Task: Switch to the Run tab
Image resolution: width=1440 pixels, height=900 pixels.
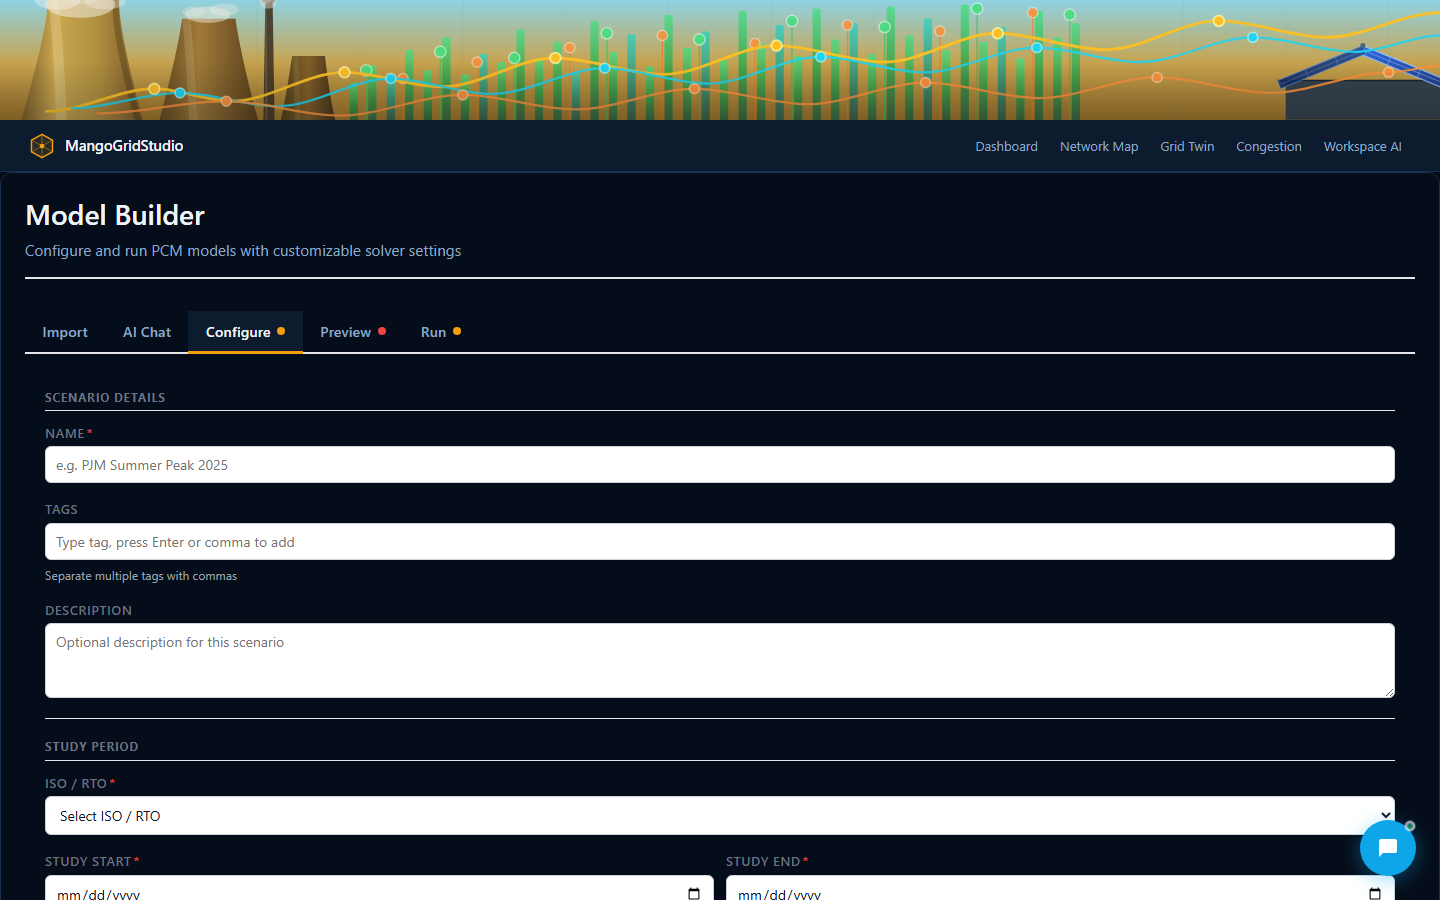Action: pos(441,332)
